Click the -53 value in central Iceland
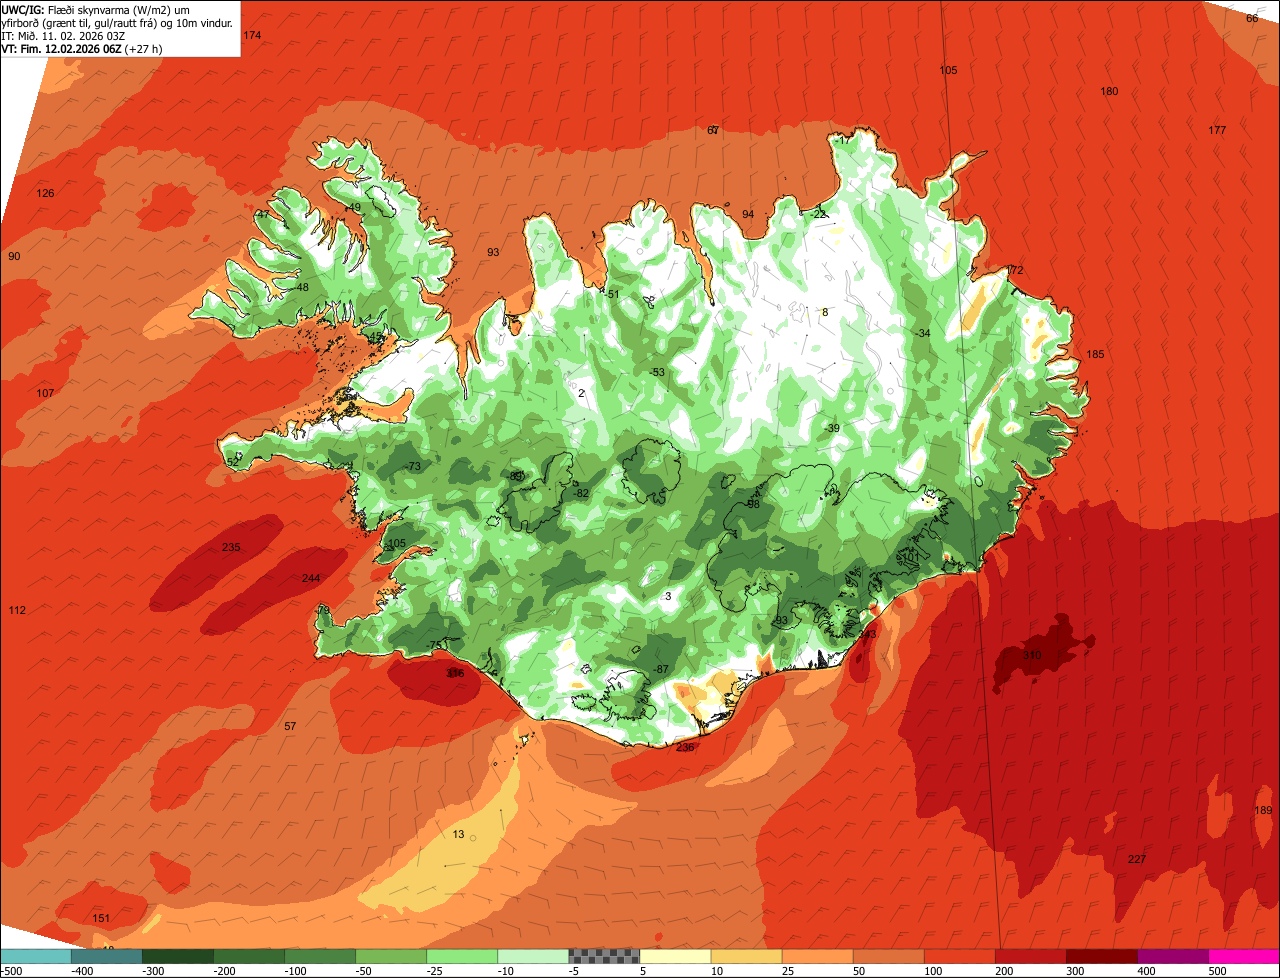This screenshot has height=978, width=1280. click(x=657, y=372)
